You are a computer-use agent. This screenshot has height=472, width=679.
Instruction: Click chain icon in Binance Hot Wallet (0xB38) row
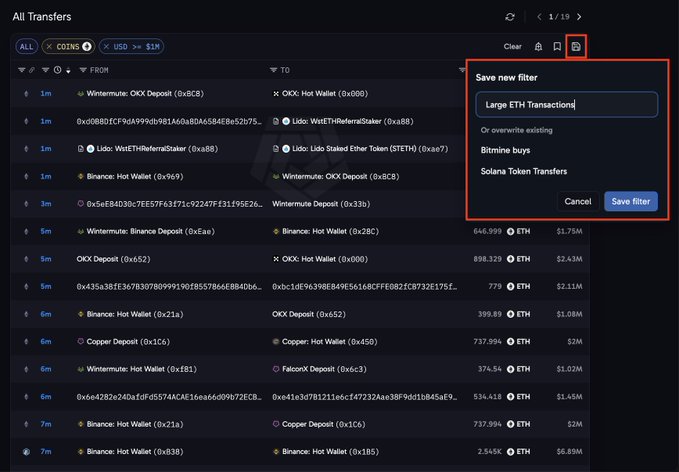pos(26,452)
